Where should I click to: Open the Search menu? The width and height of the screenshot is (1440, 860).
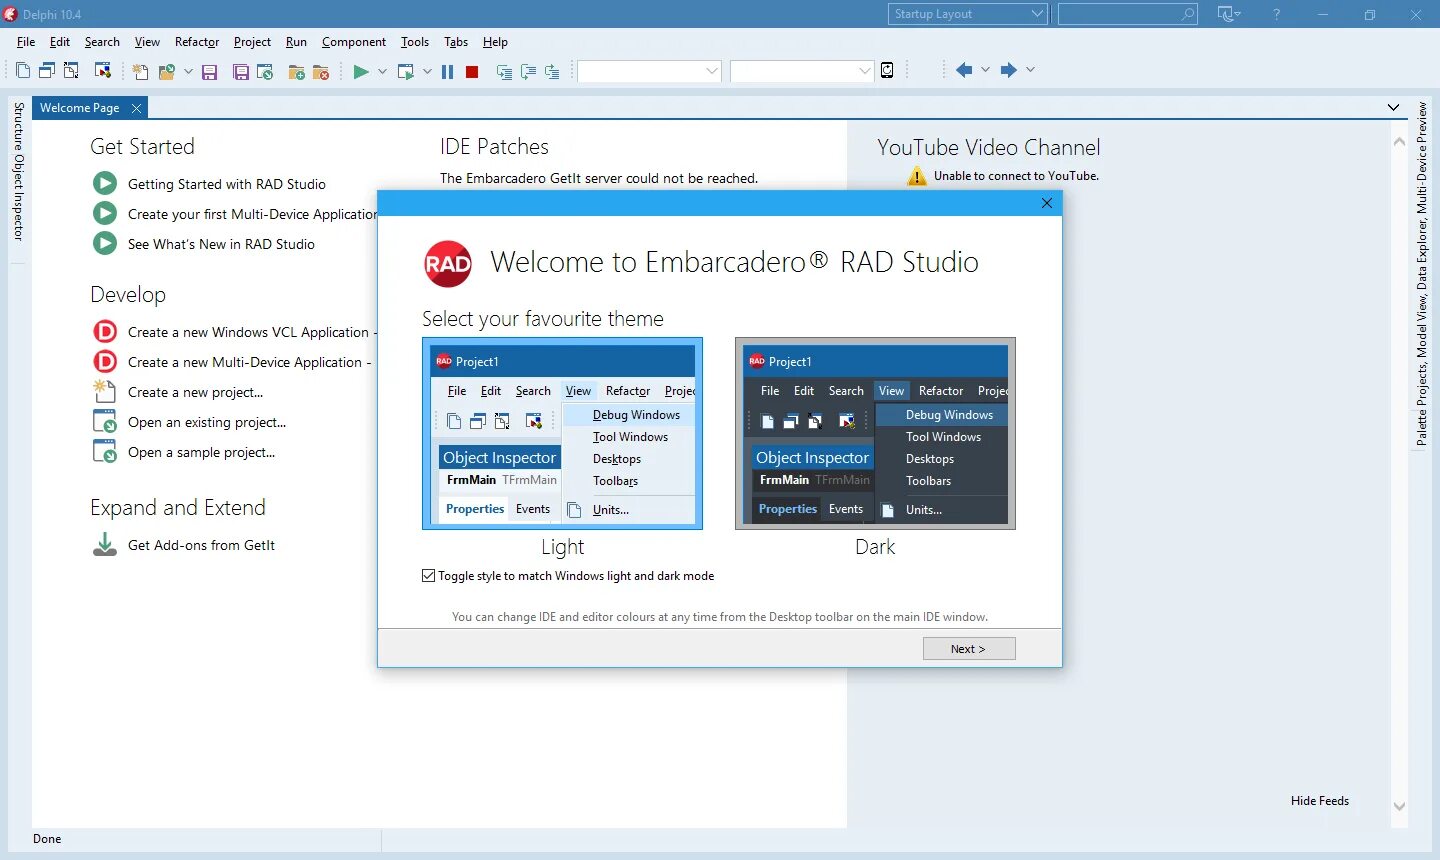(102, 42)
